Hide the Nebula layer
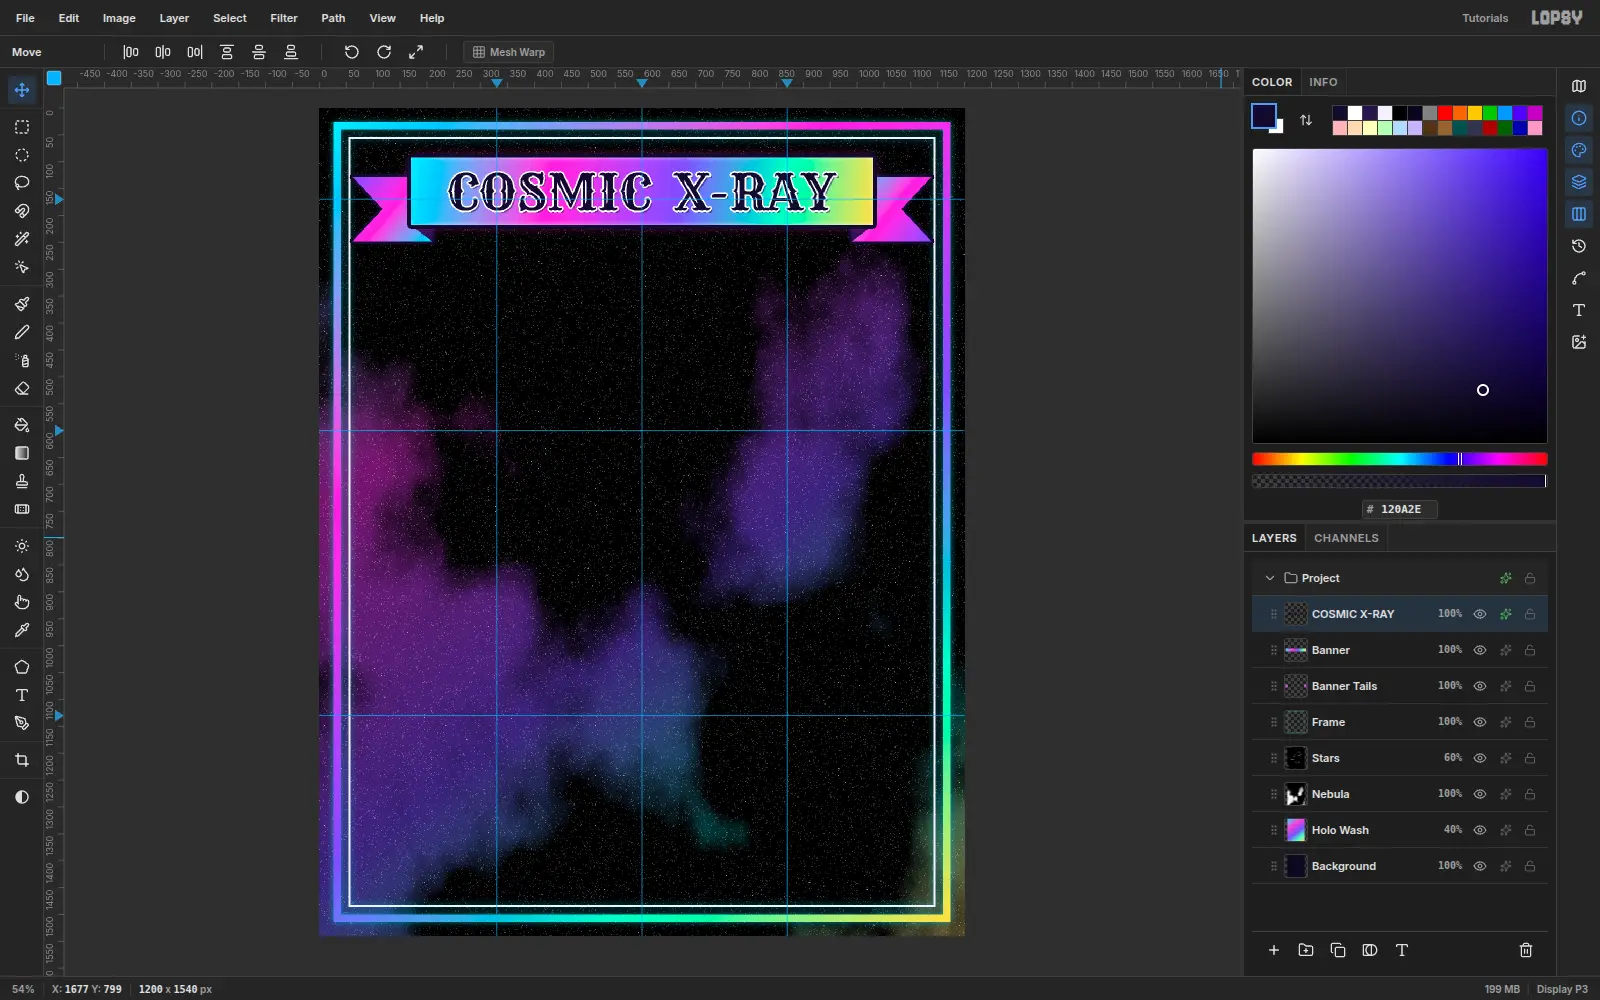Image resolution: width=1600 pixels, height=1000 pixels. pos(1480,794)
